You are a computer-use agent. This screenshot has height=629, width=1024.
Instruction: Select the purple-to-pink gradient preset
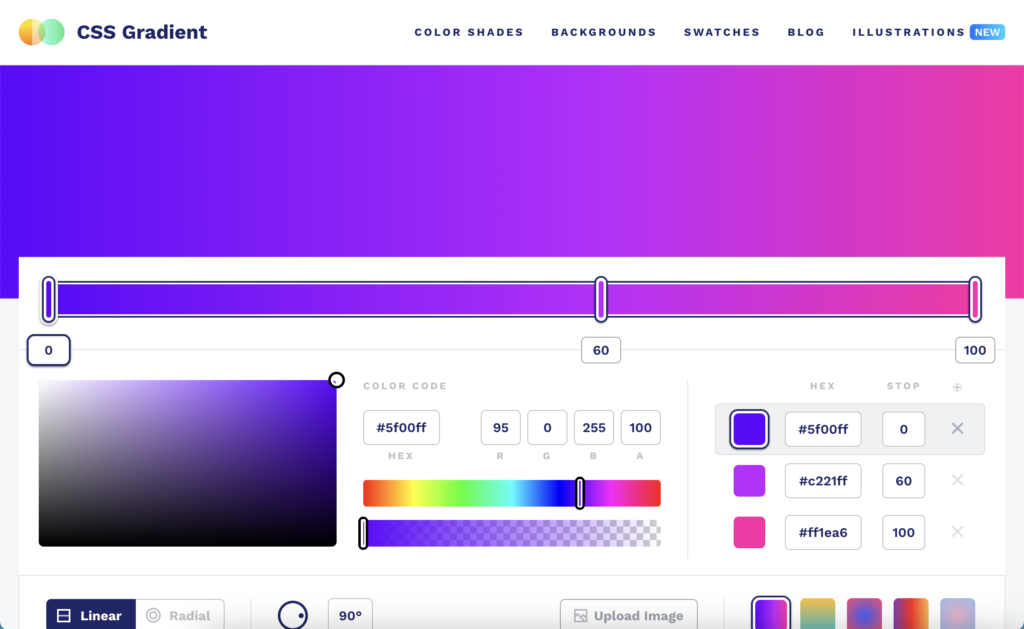(x=771, y=613)
